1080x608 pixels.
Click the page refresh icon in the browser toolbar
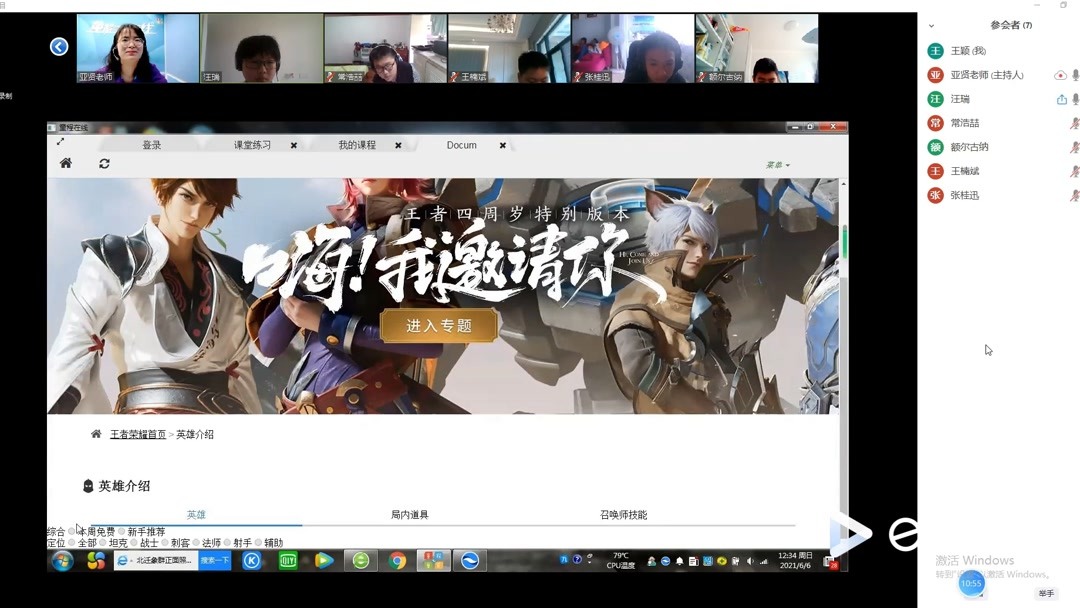coord(104,163)
